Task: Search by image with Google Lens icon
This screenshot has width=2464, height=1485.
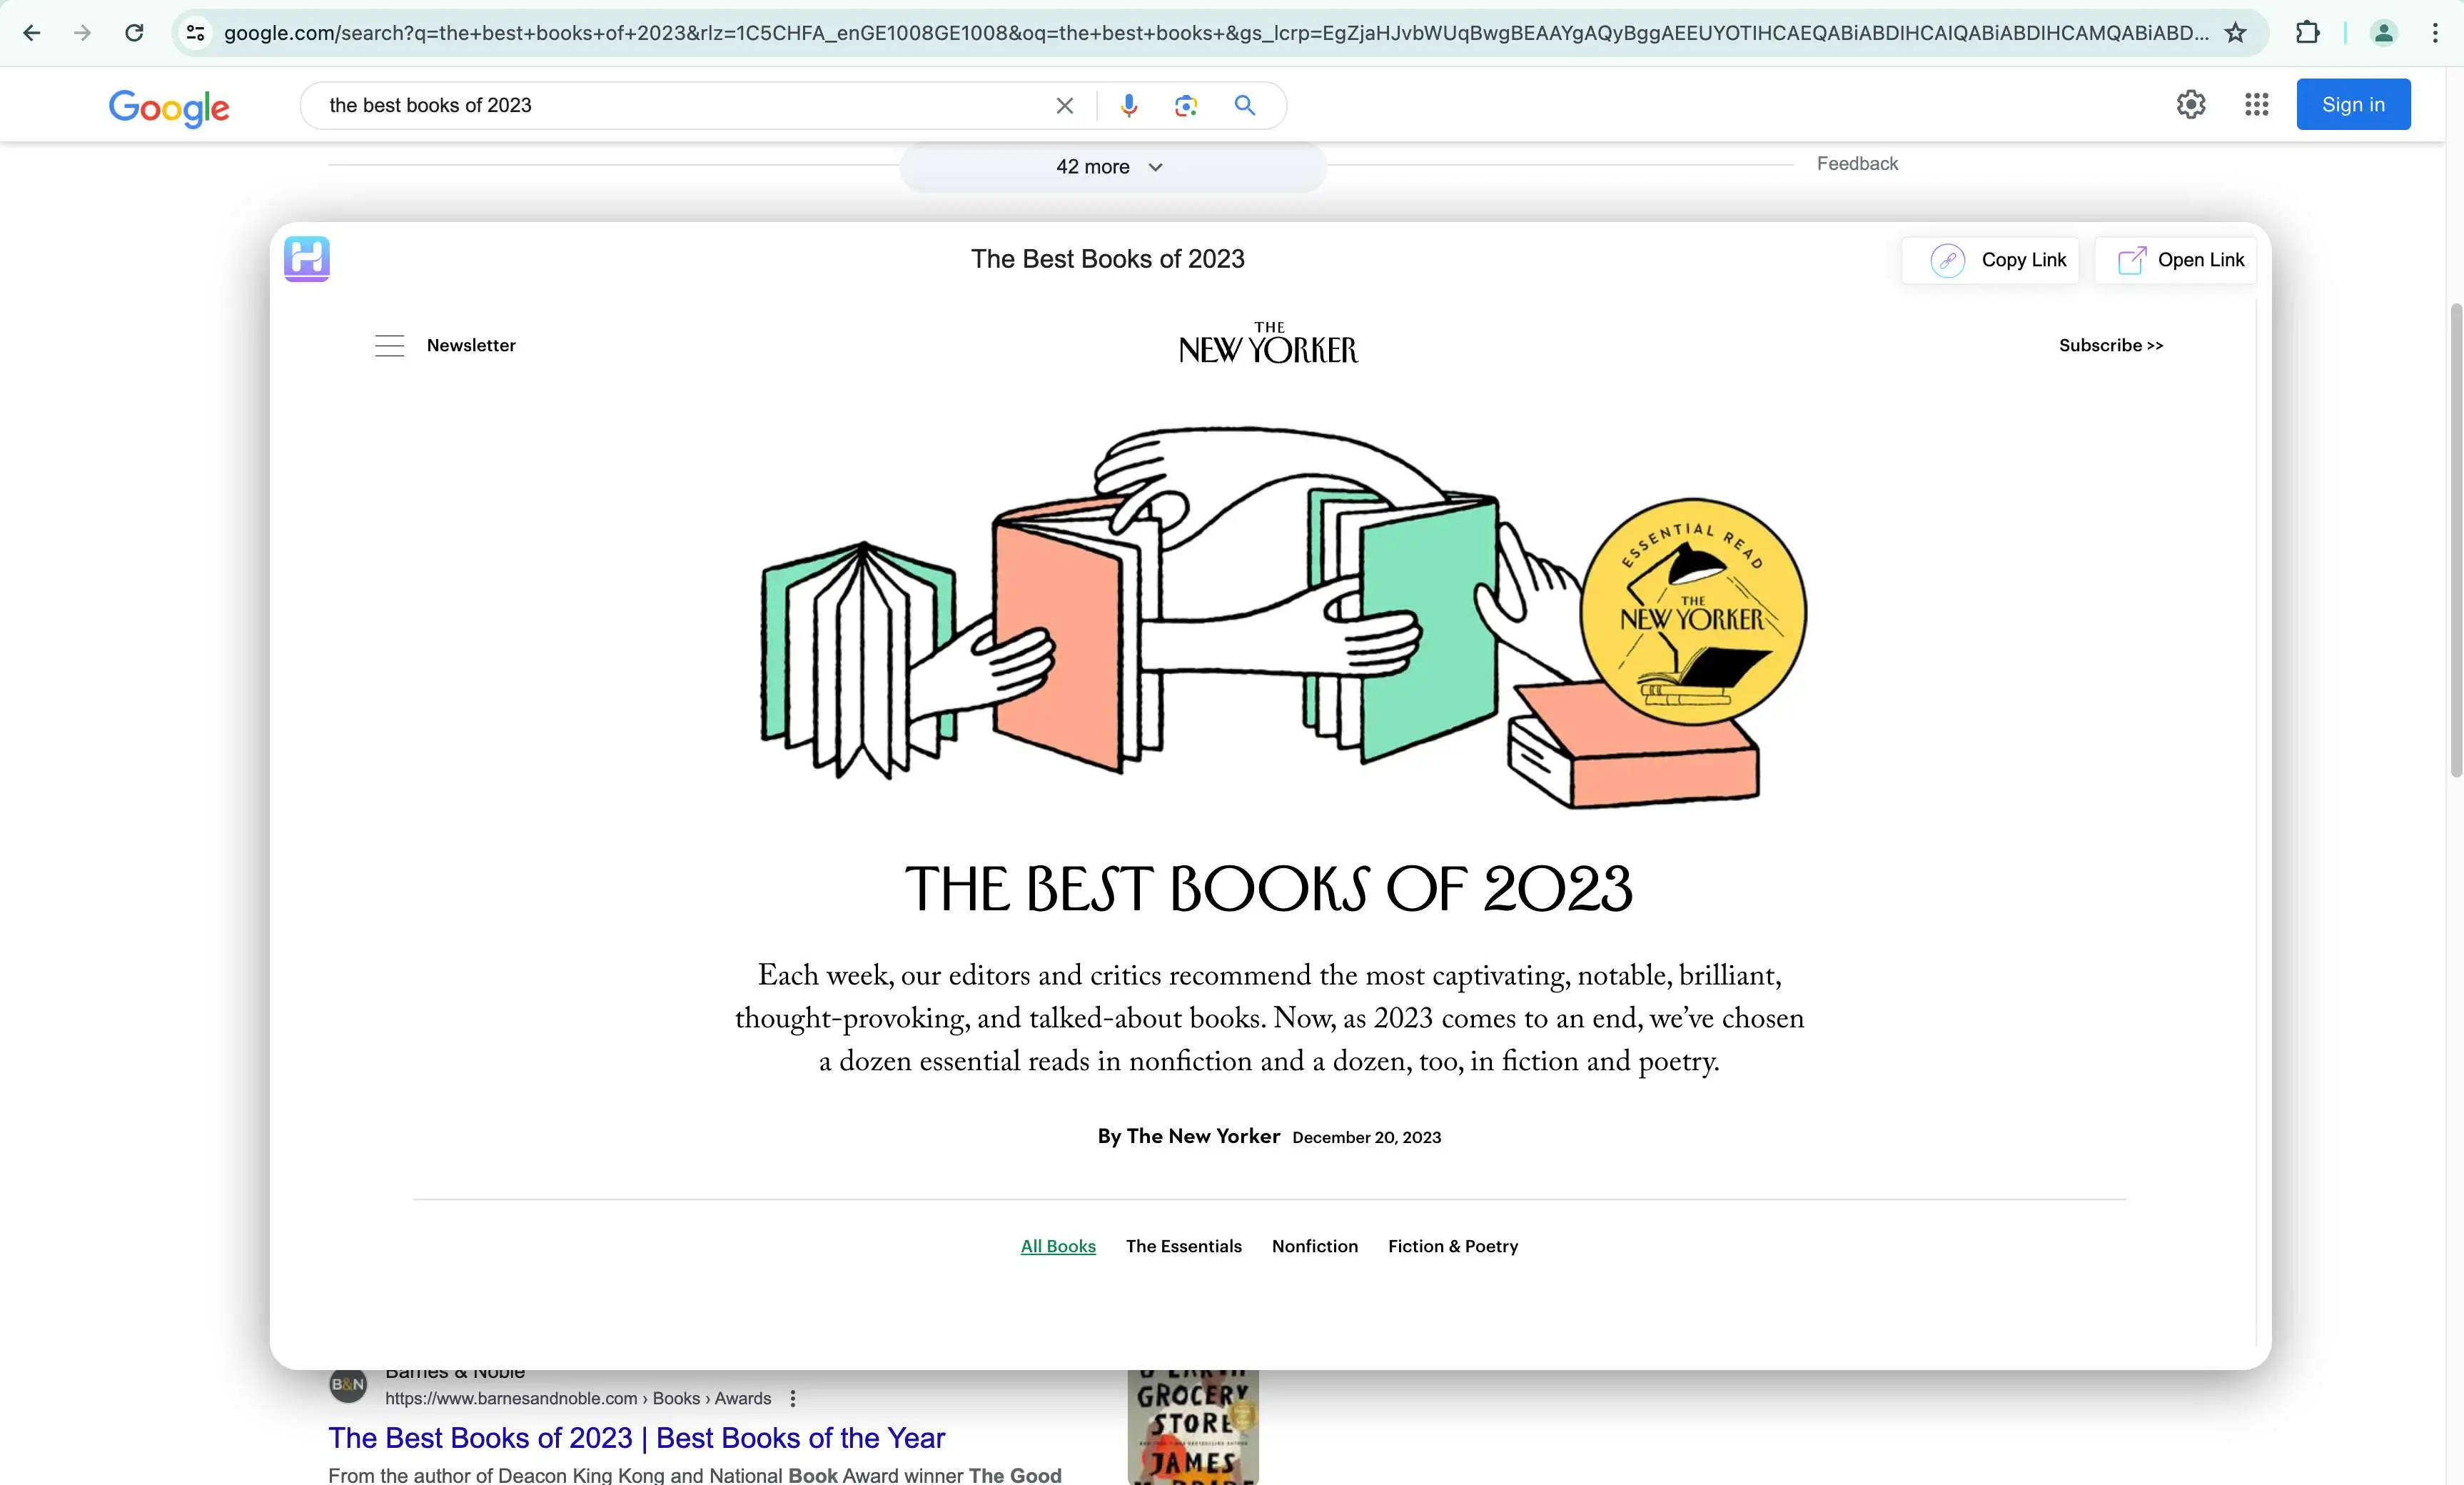Action: pos(1186,105)
